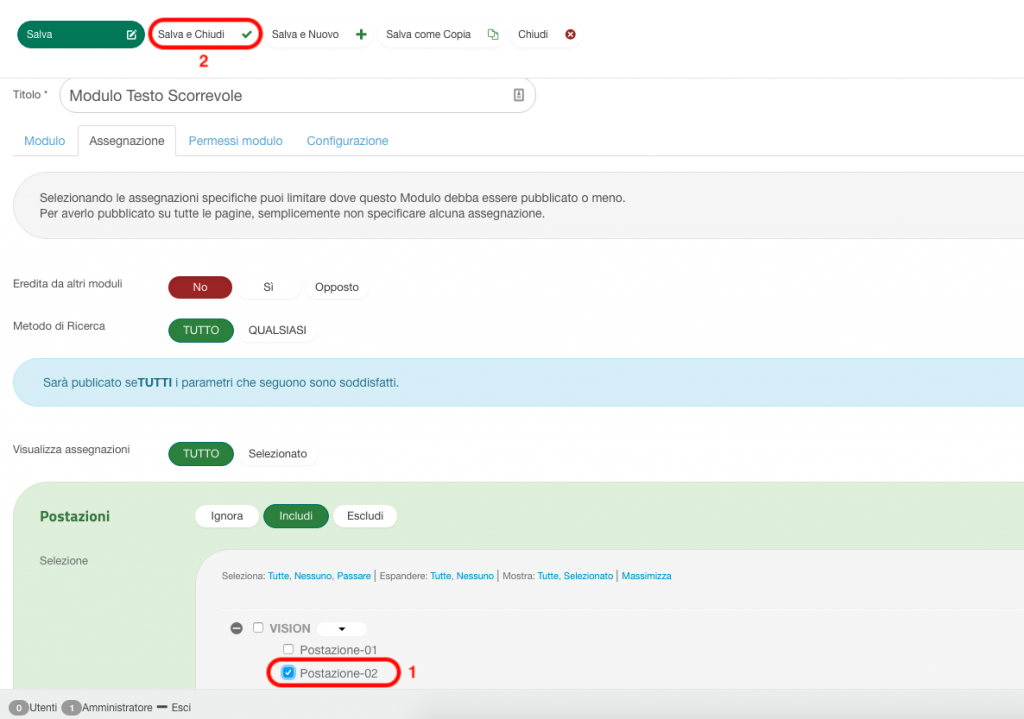Set Eredita da altri moduli to Sì

(x=268, y=287)
